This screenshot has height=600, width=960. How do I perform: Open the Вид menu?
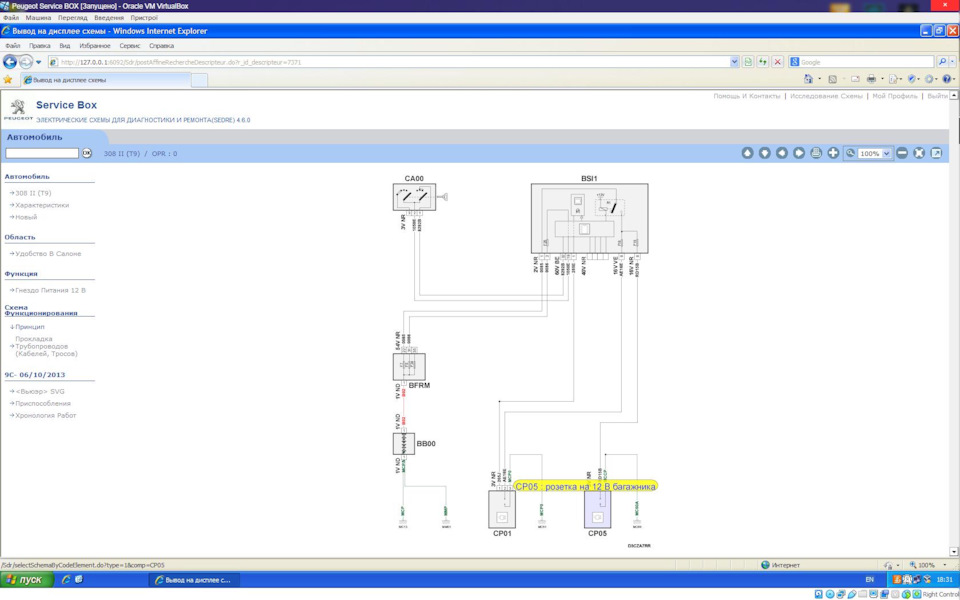(x=65, y=46)
